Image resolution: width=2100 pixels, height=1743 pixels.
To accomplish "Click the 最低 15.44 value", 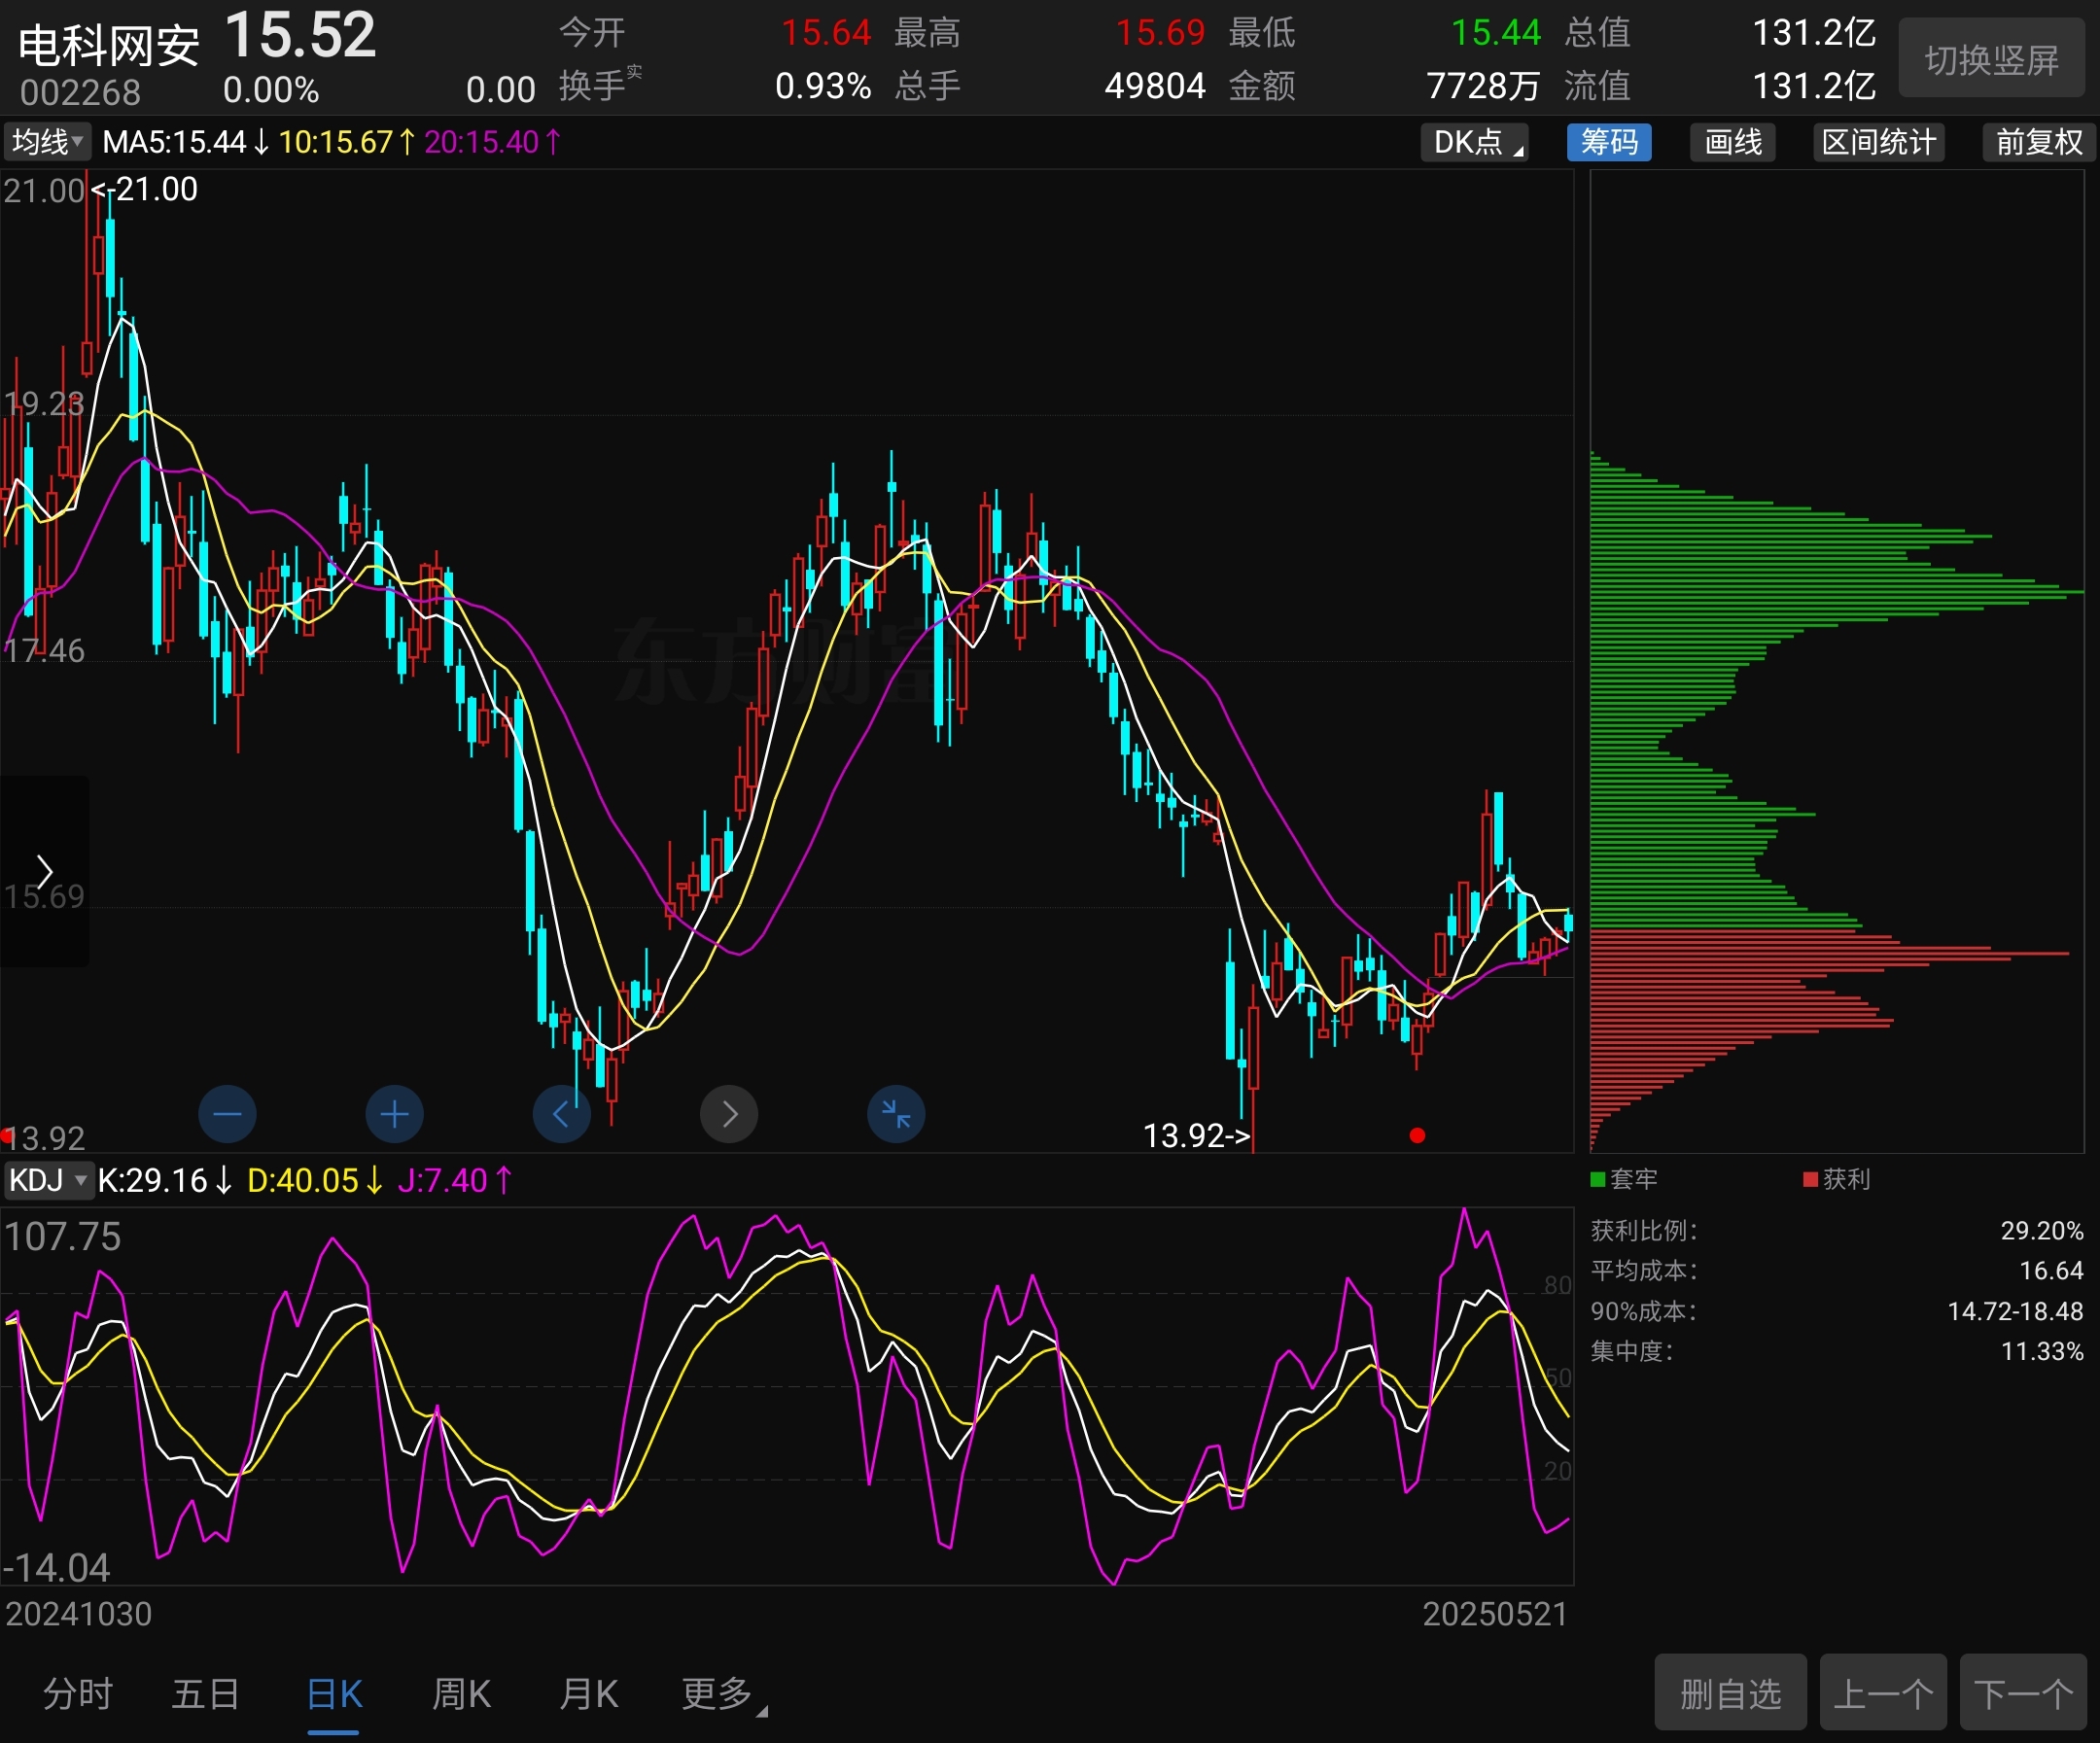I will [1496, 33].
